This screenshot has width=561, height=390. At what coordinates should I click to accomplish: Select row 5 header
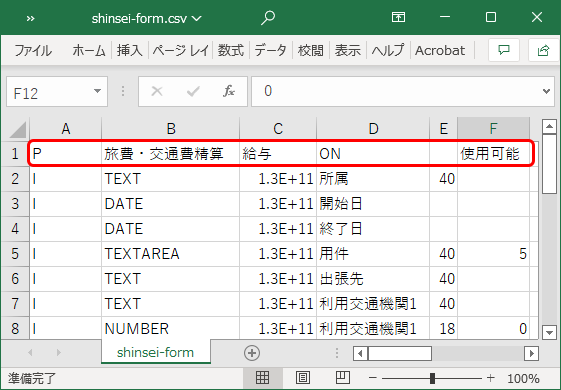pyautogui.click(x=15, y=254)
